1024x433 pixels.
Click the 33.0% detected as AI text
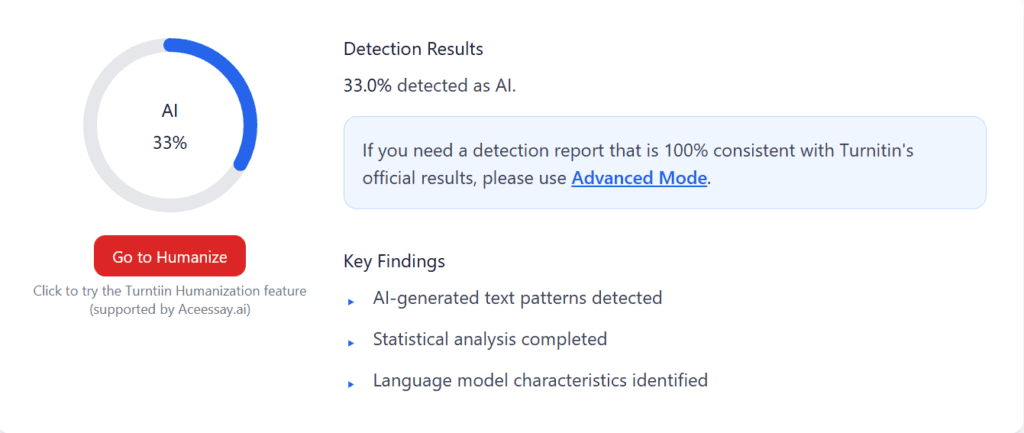430,85
